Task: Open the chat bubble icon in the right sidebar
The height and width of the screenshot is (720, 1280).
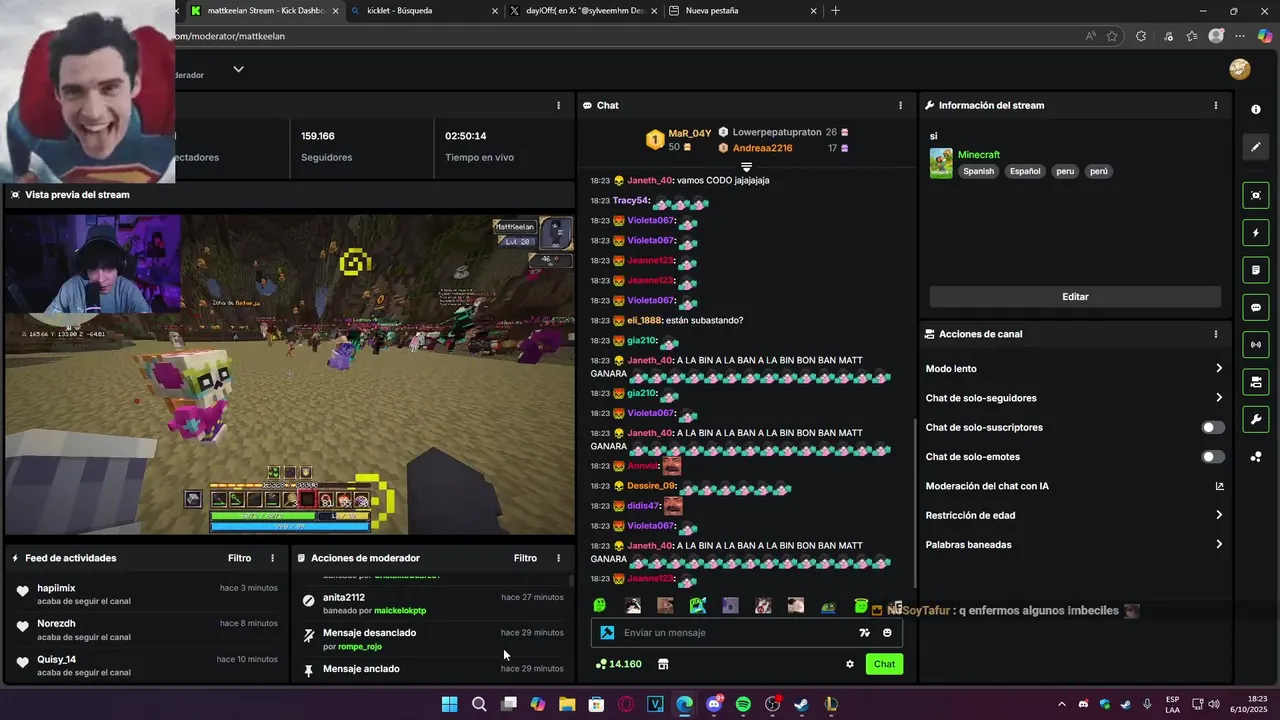Action: pyautogui.click(x=1256, y=308)
